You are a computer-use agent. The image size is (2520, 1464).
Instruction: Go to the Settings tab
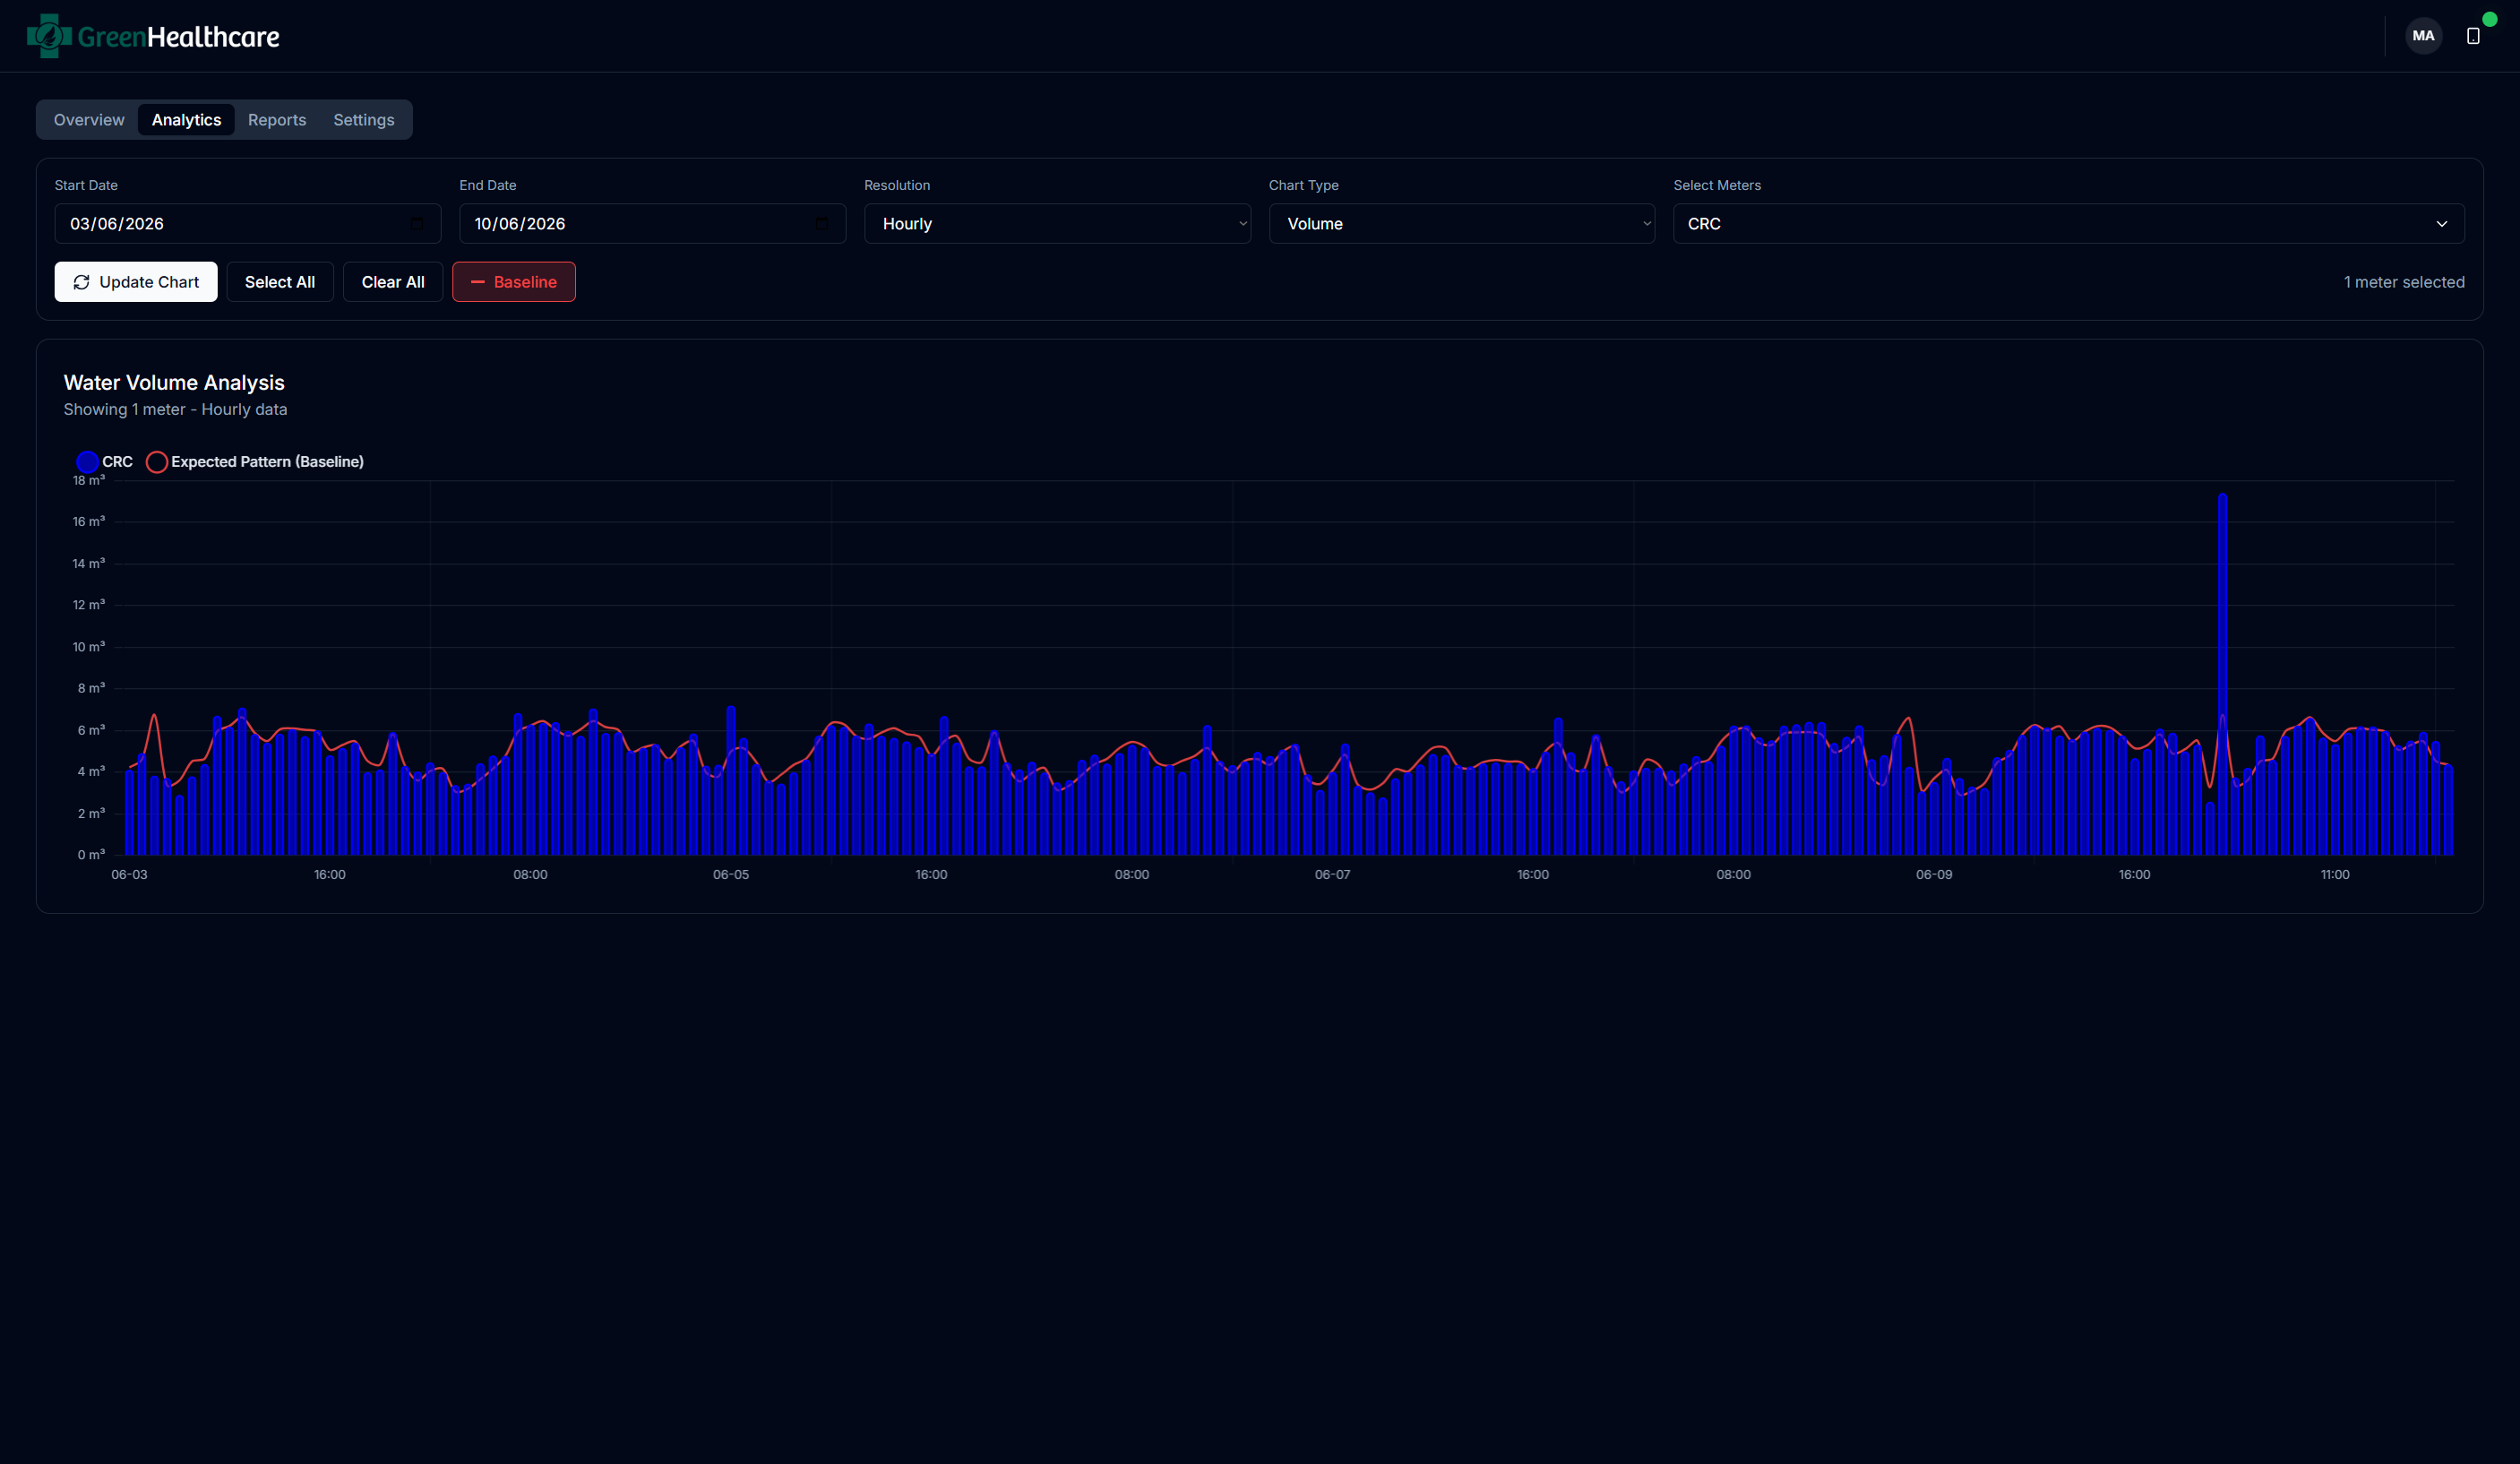(x=364, y=120)
